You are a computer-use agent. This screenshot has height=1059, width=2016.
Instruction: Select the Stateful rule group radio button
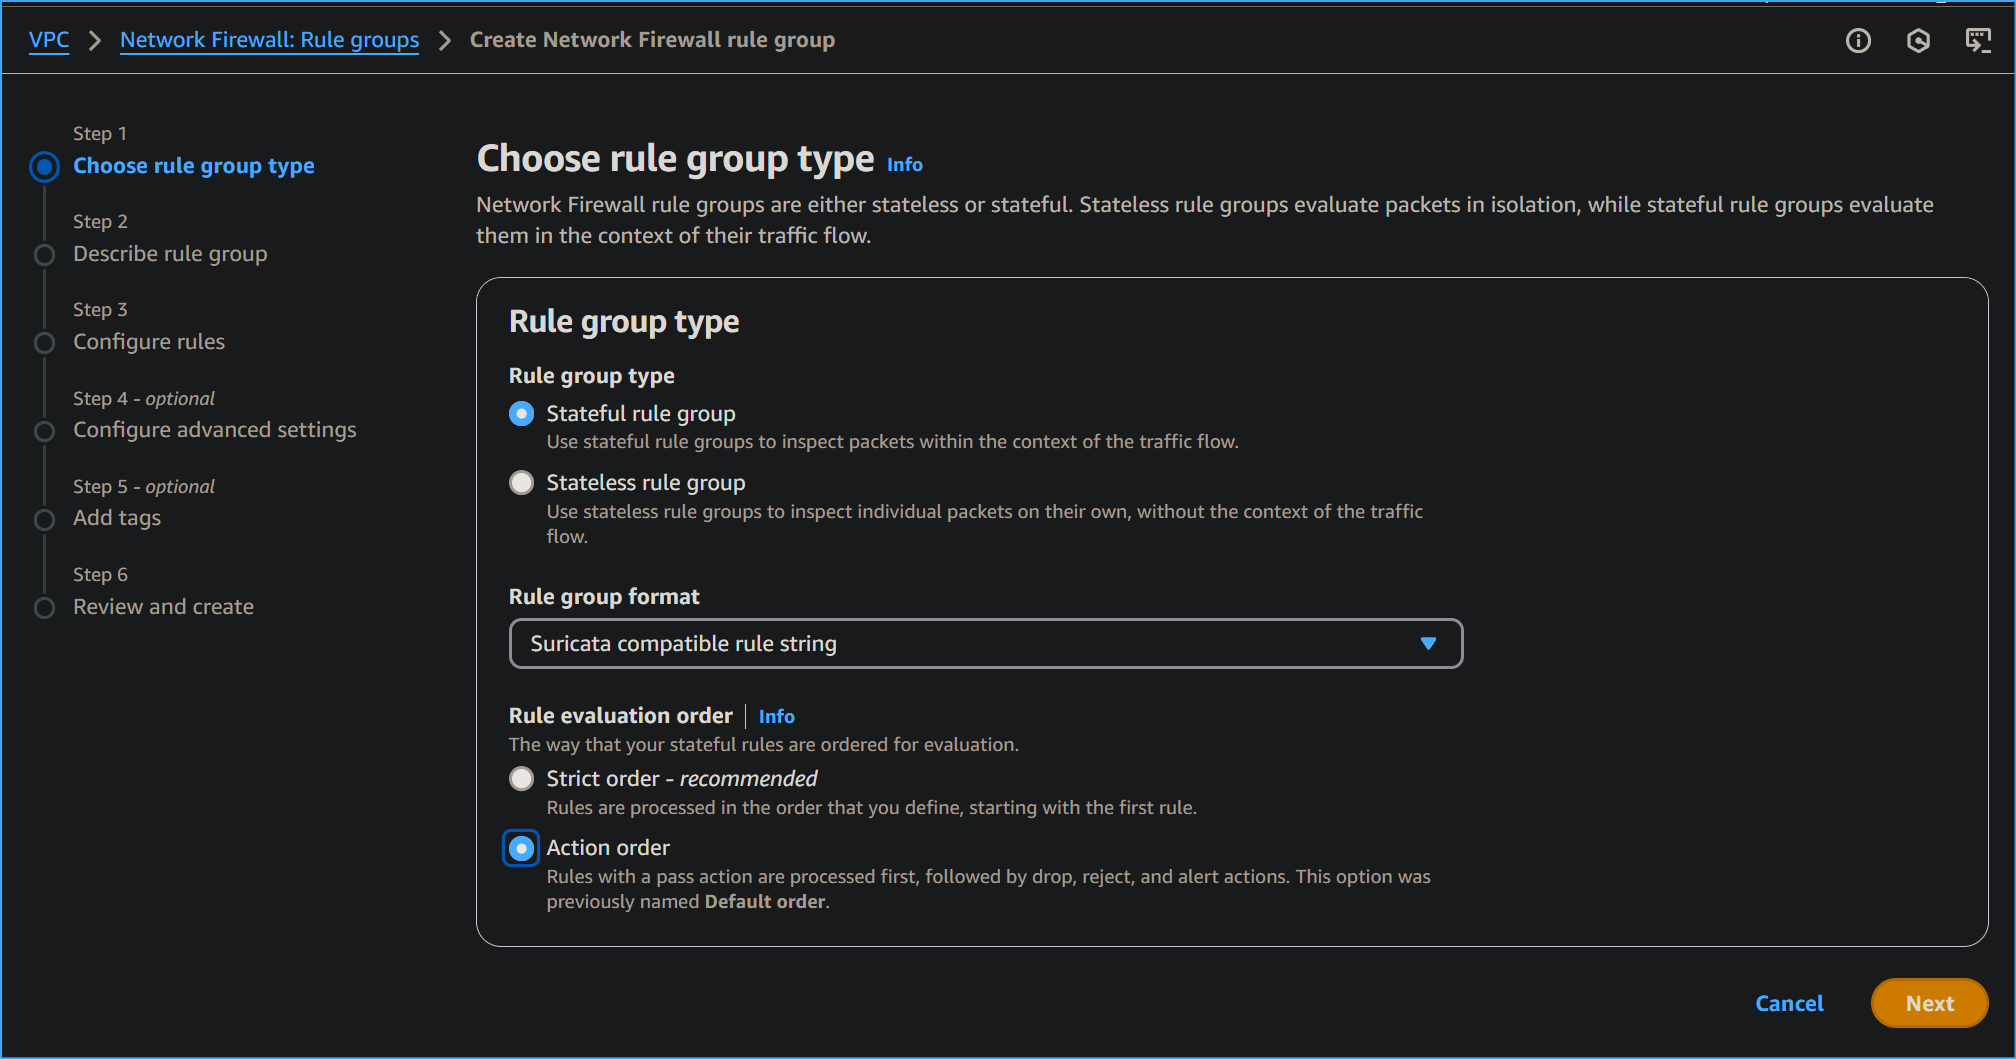click(x=521, y=413)
